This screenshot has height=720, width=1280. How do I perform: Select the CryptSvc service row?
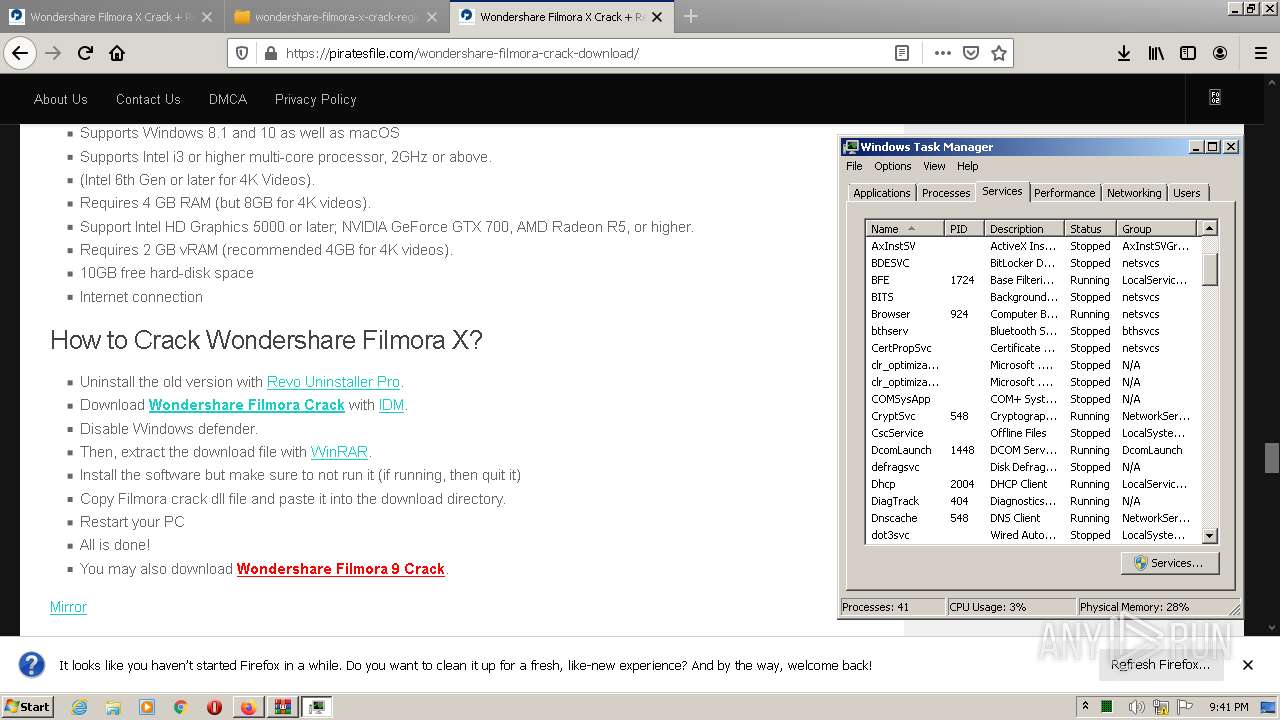coord(1032,416)
